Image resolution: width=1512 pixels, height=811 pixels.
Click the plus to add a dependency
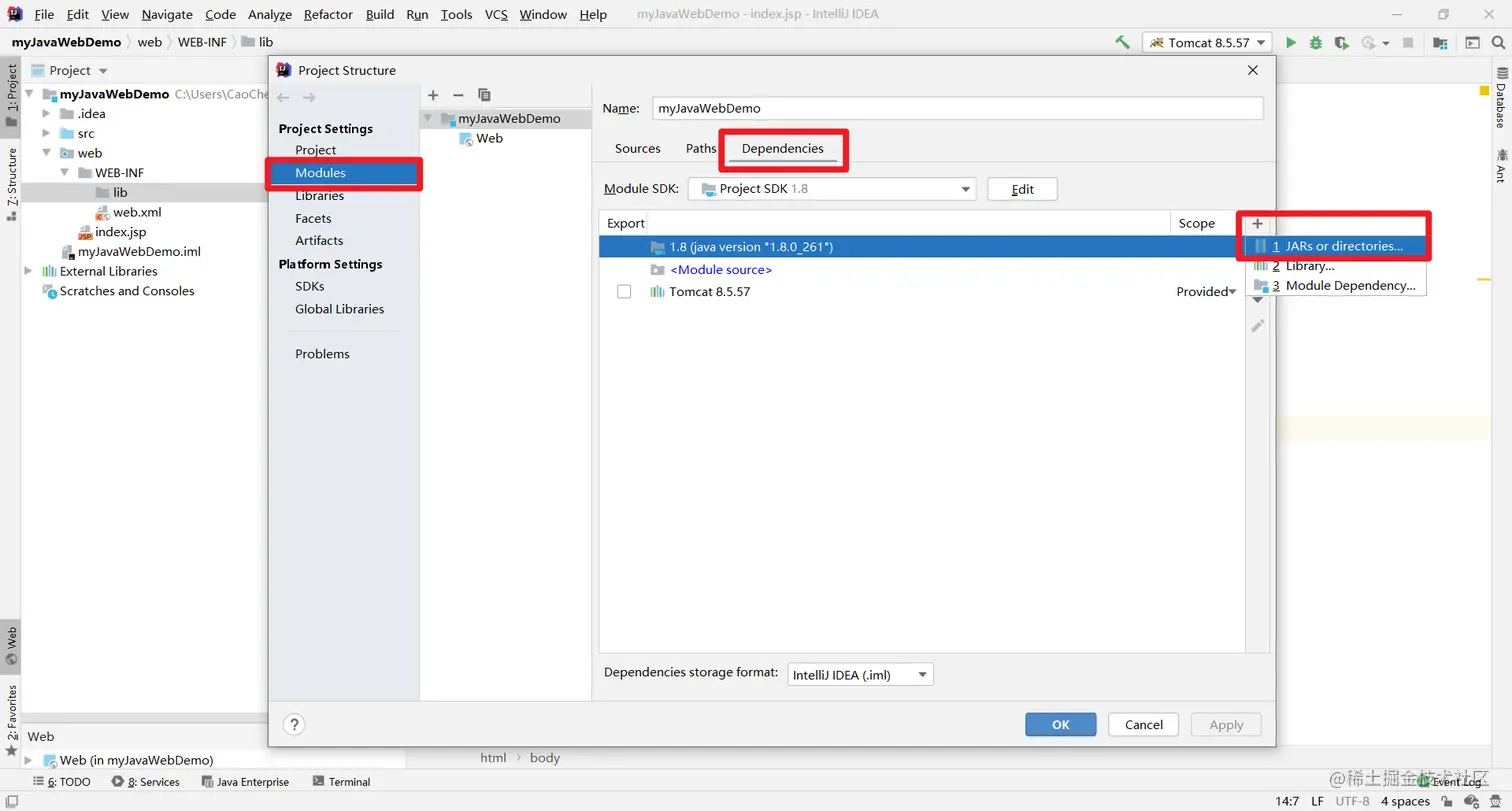pos(1258,224)
